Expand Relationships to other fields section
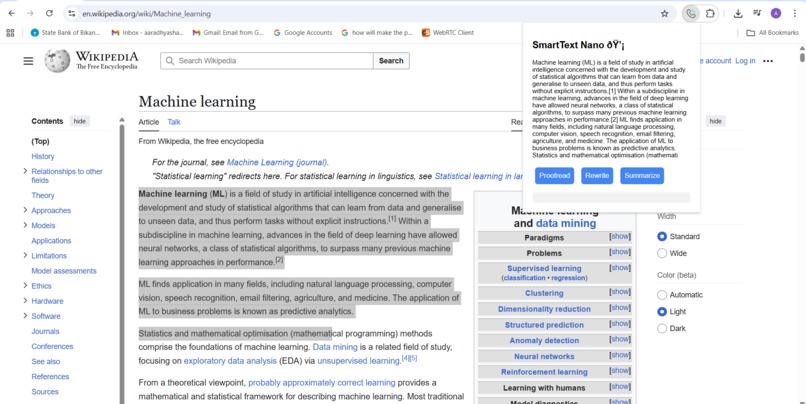This screenshot has height=404, width=806. coord(25,171)
